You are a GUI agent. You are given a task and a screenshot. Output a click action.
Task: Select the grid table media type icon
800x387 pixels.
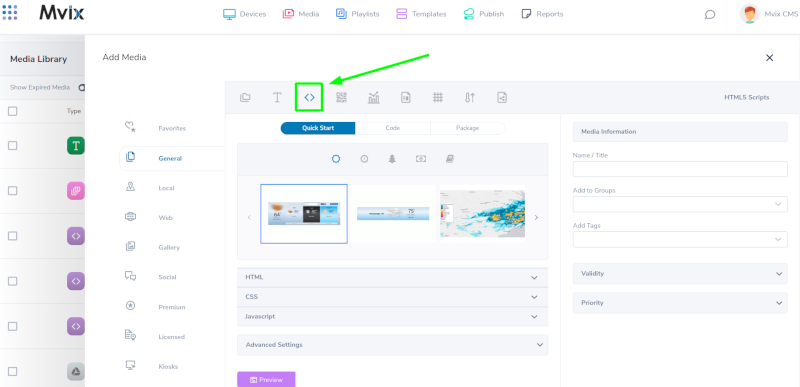point(438,97)
